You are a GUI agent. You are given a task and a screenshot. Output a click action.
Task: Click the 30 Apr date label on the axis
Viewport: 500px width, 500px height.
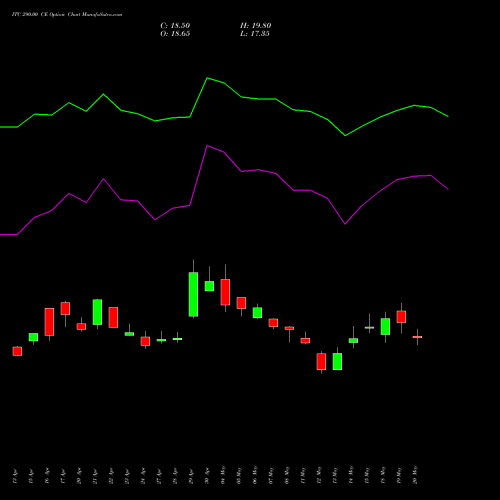[207, 477]
